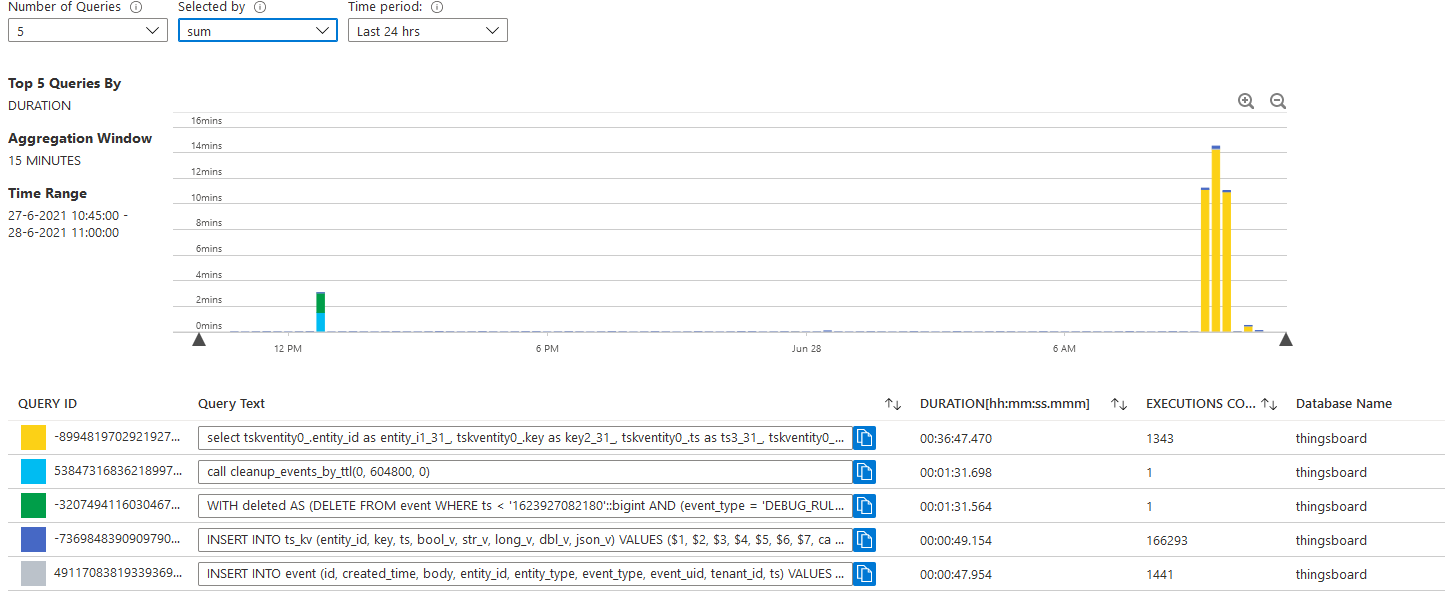Click the right time range slider handle

[1286, 339]
